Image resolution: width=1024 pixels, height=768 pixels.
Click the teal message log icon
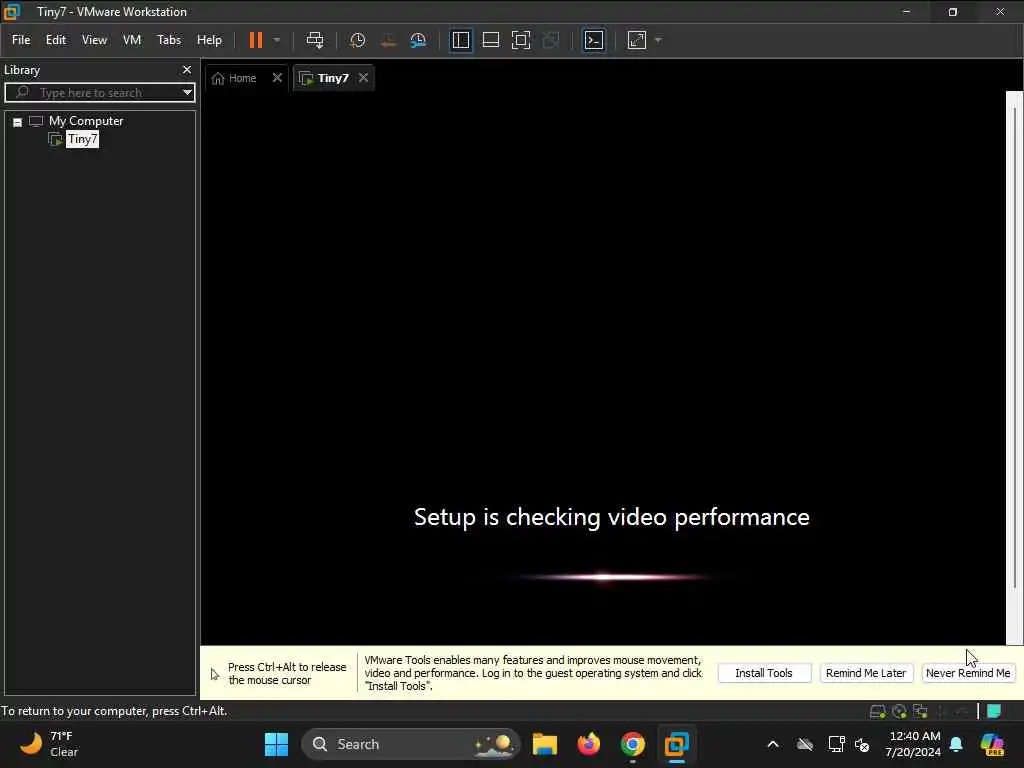[x=994, y=711]
